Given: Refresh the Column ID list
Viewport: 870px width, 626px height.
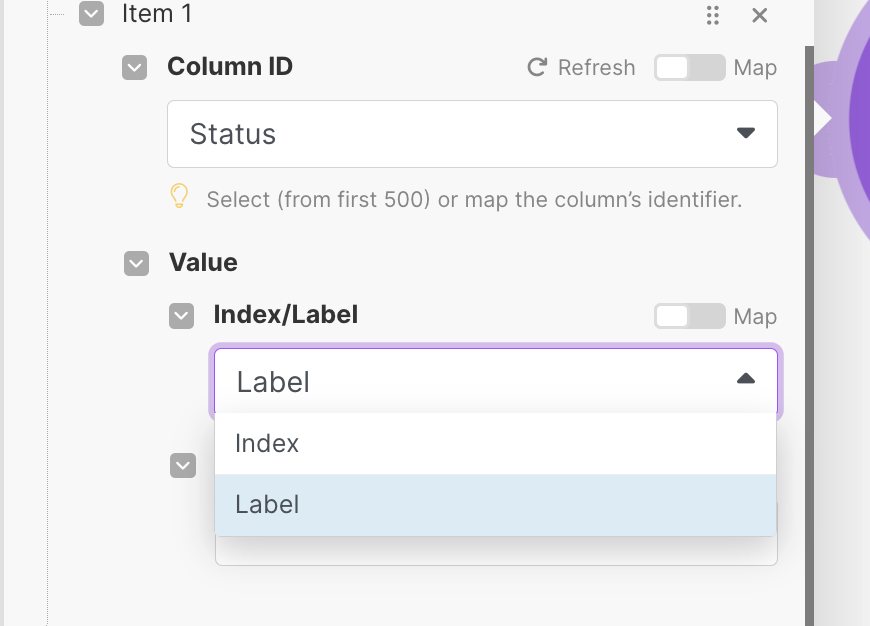Looking at the screenshot, I should click(581, 67).
